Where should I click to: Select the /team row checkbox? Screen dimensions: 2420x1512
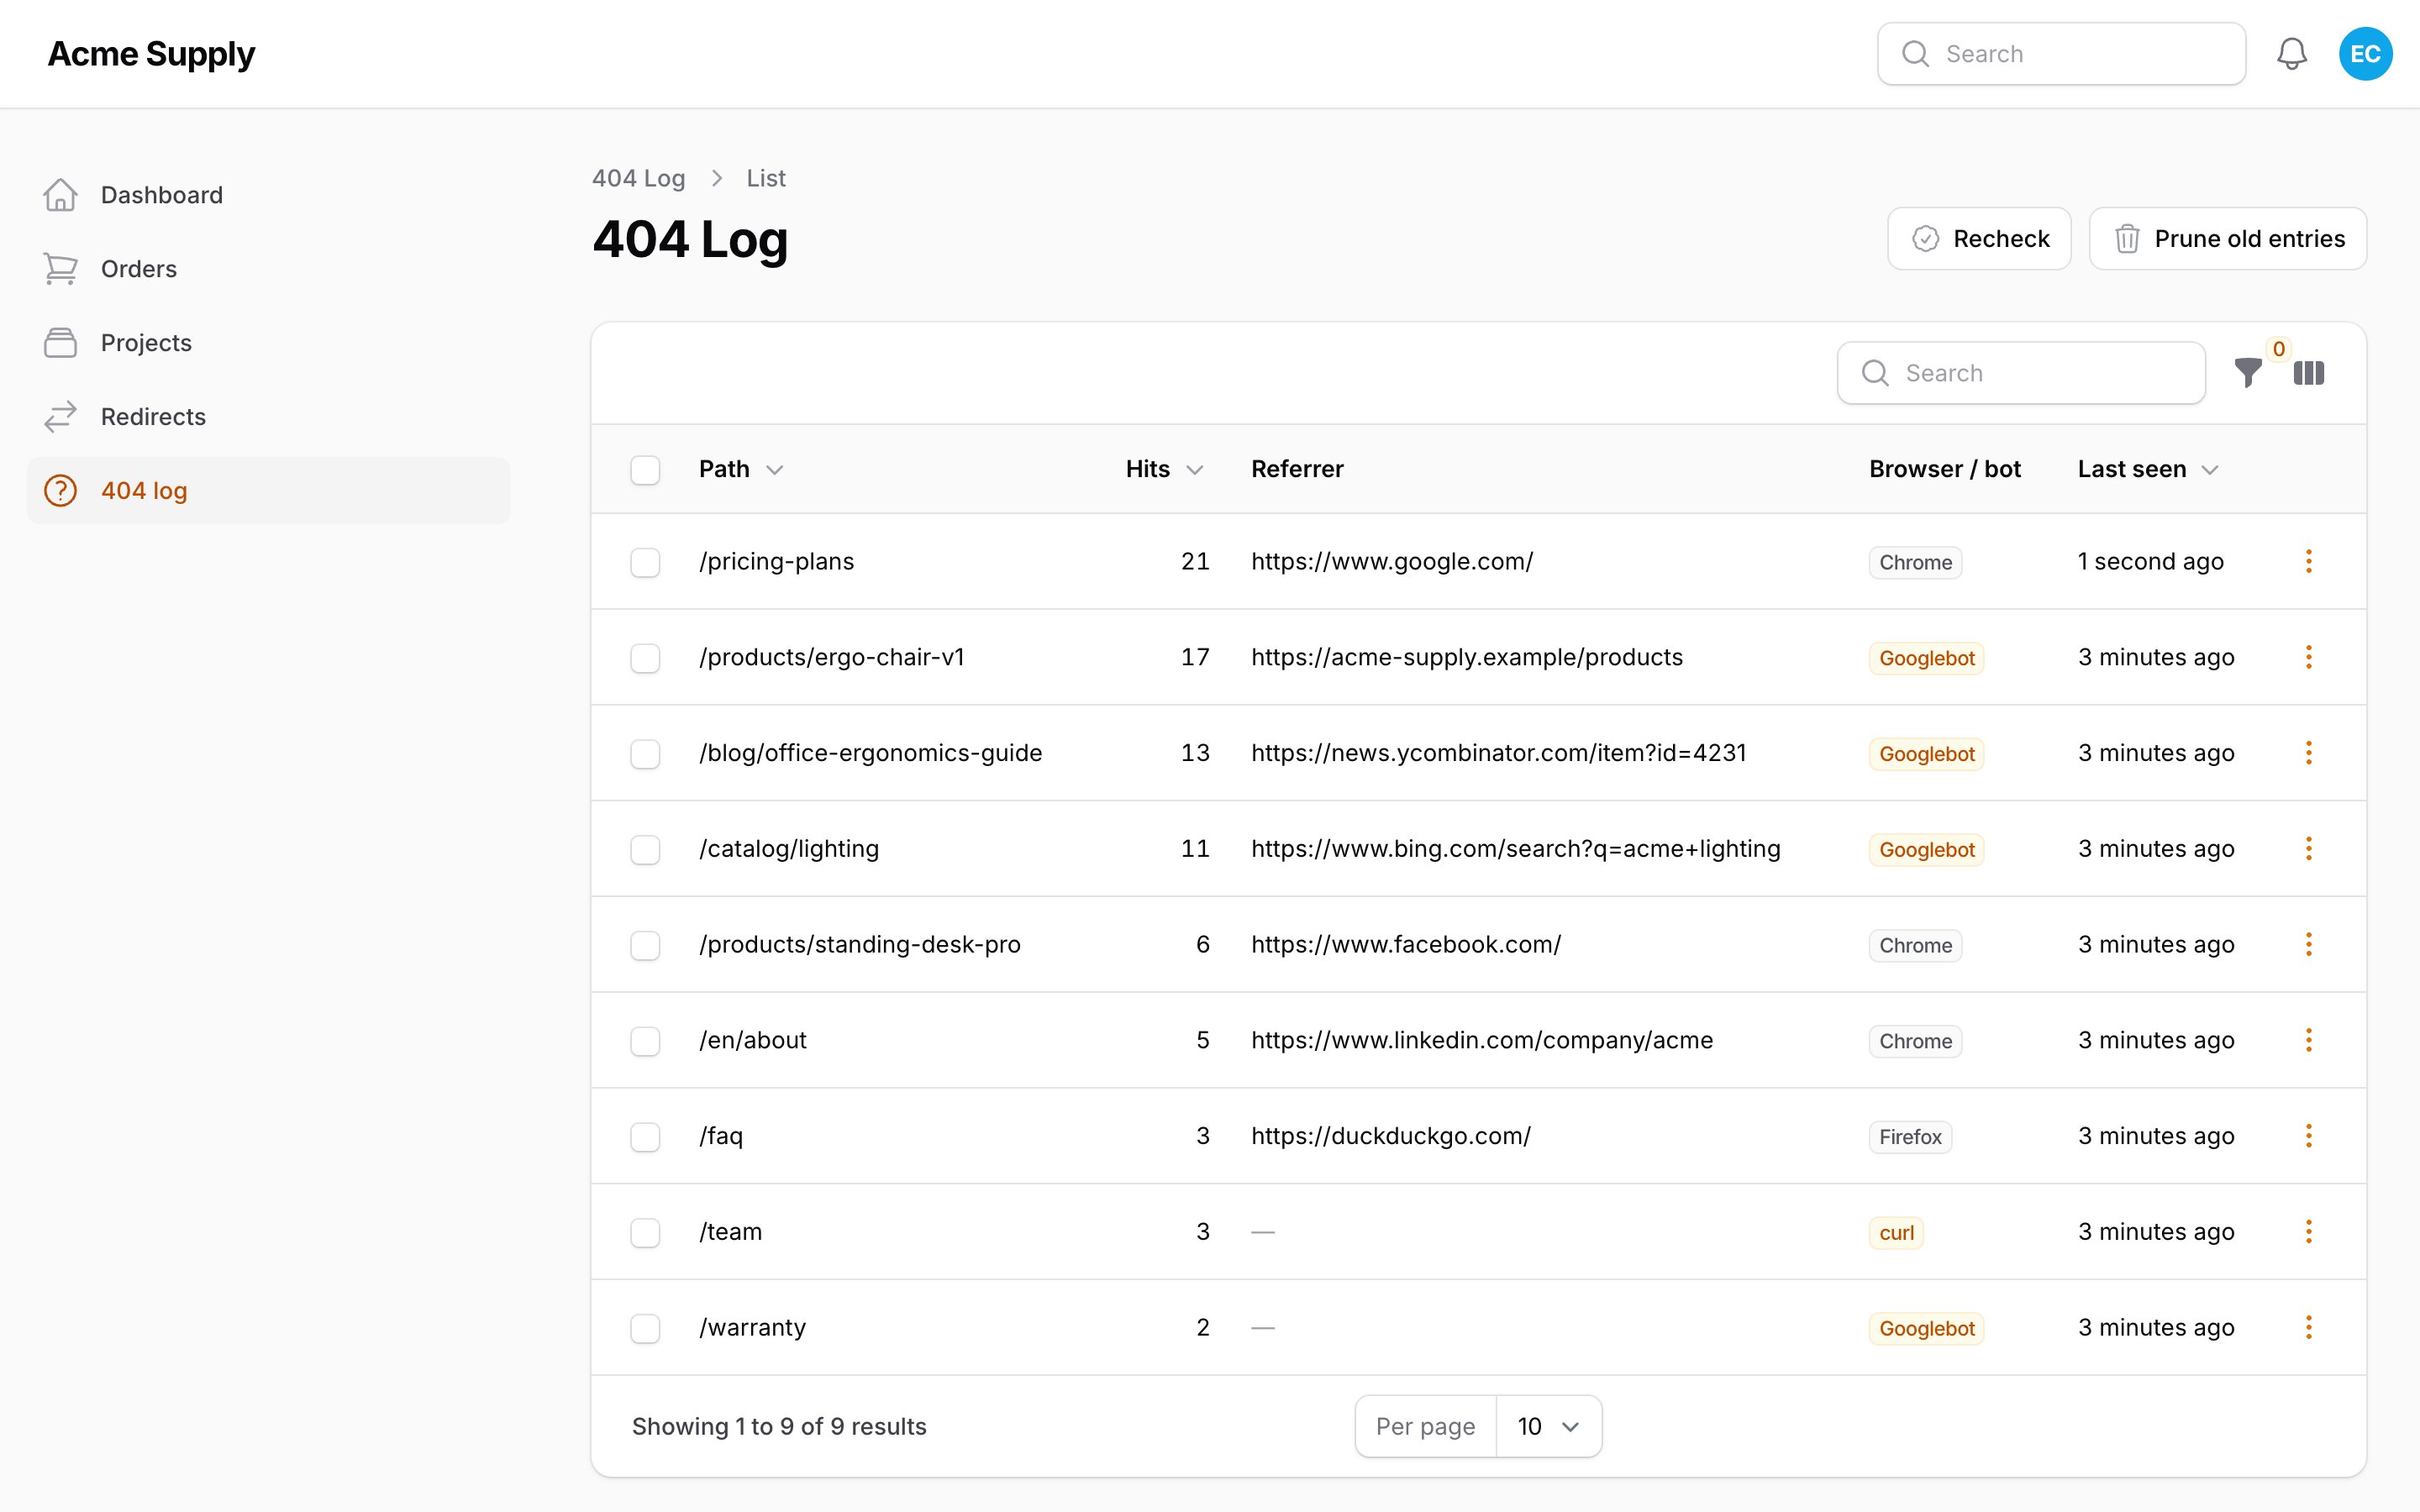[x=645, y=1233]
